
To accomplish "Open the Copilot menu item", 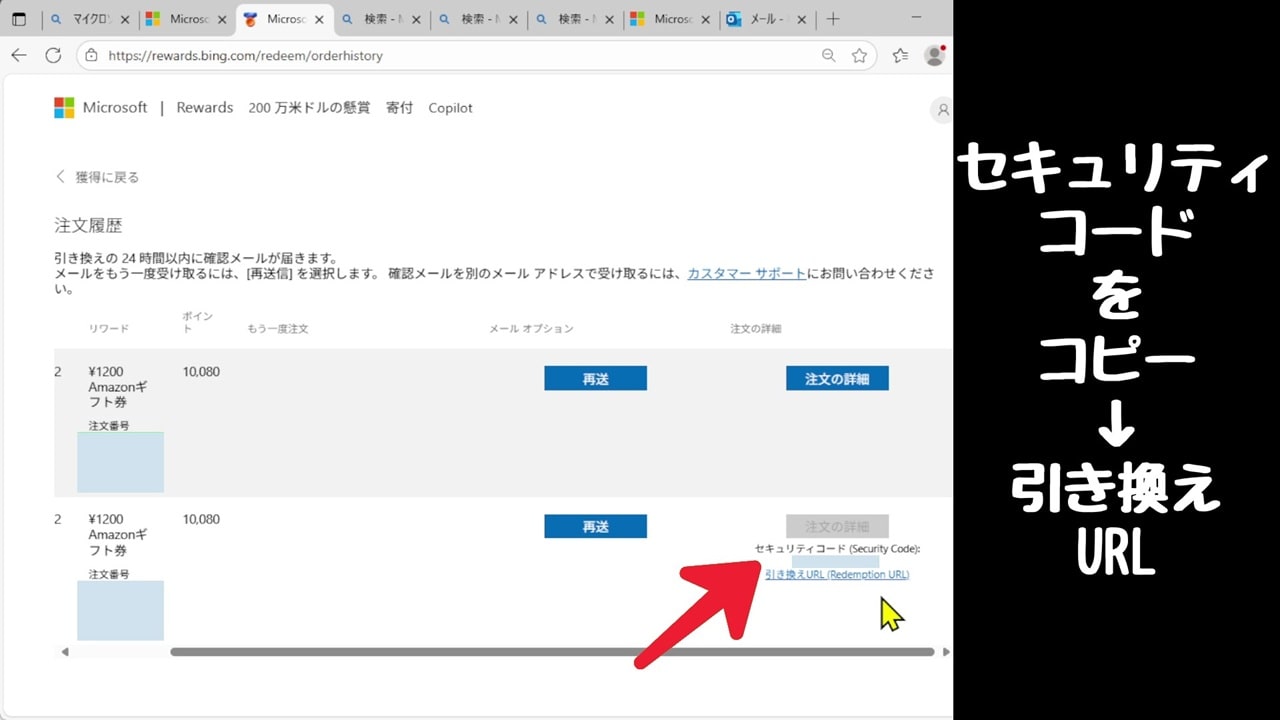I will [450, 108].
